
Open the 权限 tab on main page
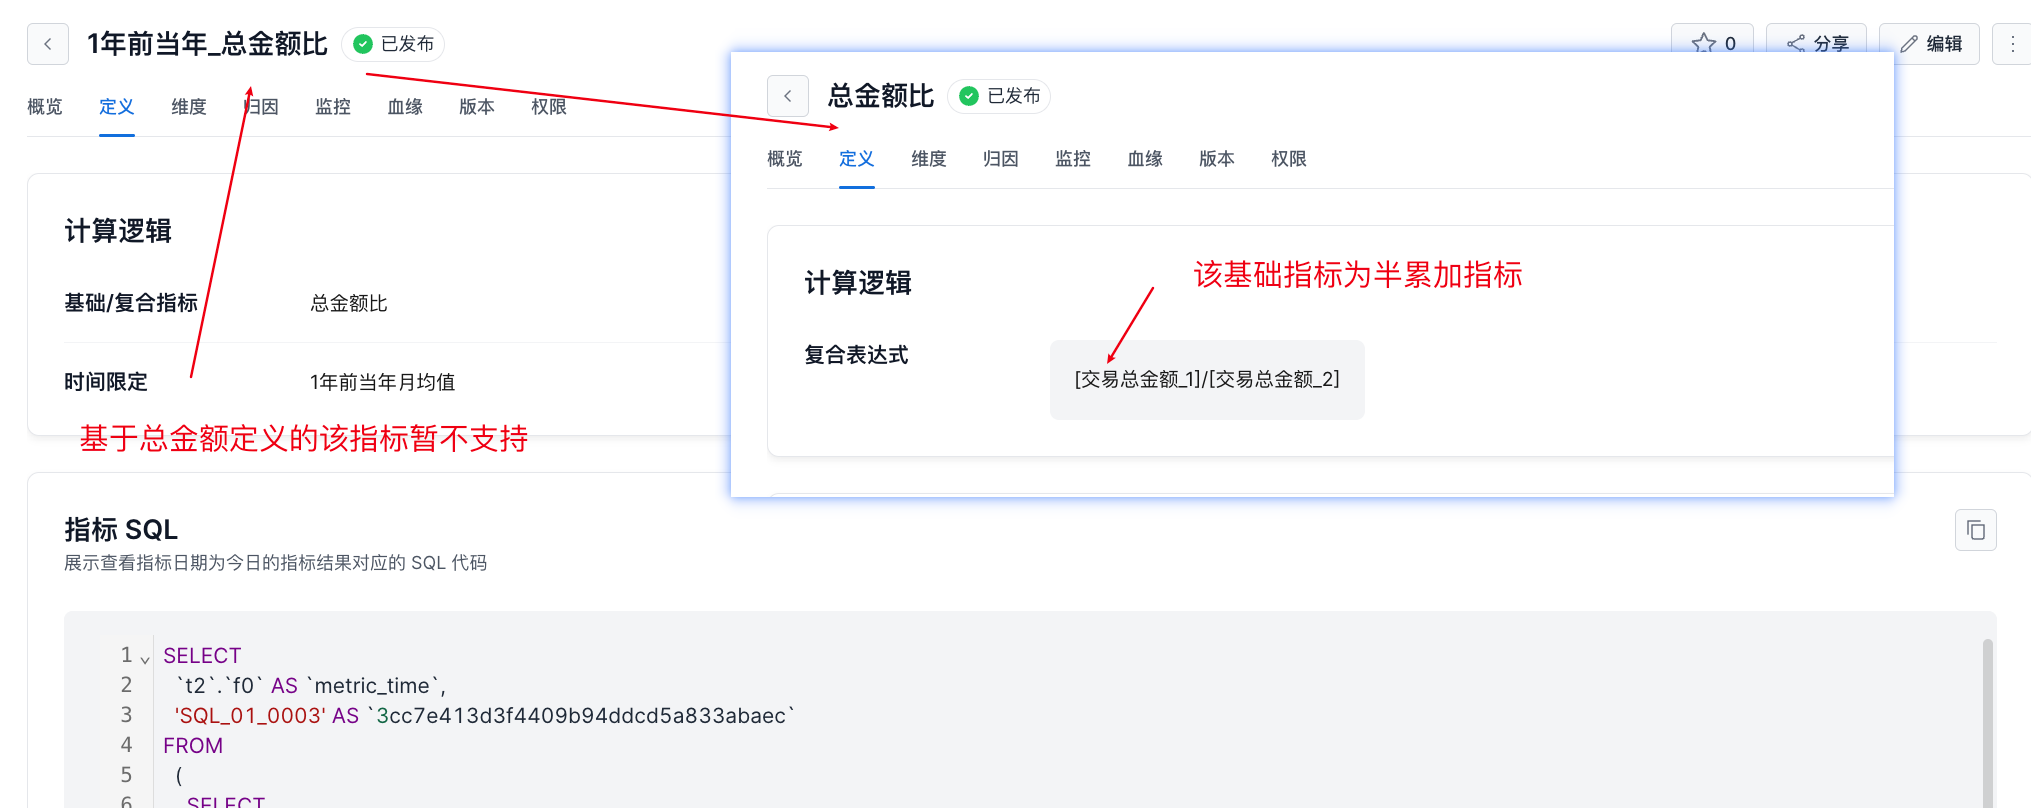549,107
